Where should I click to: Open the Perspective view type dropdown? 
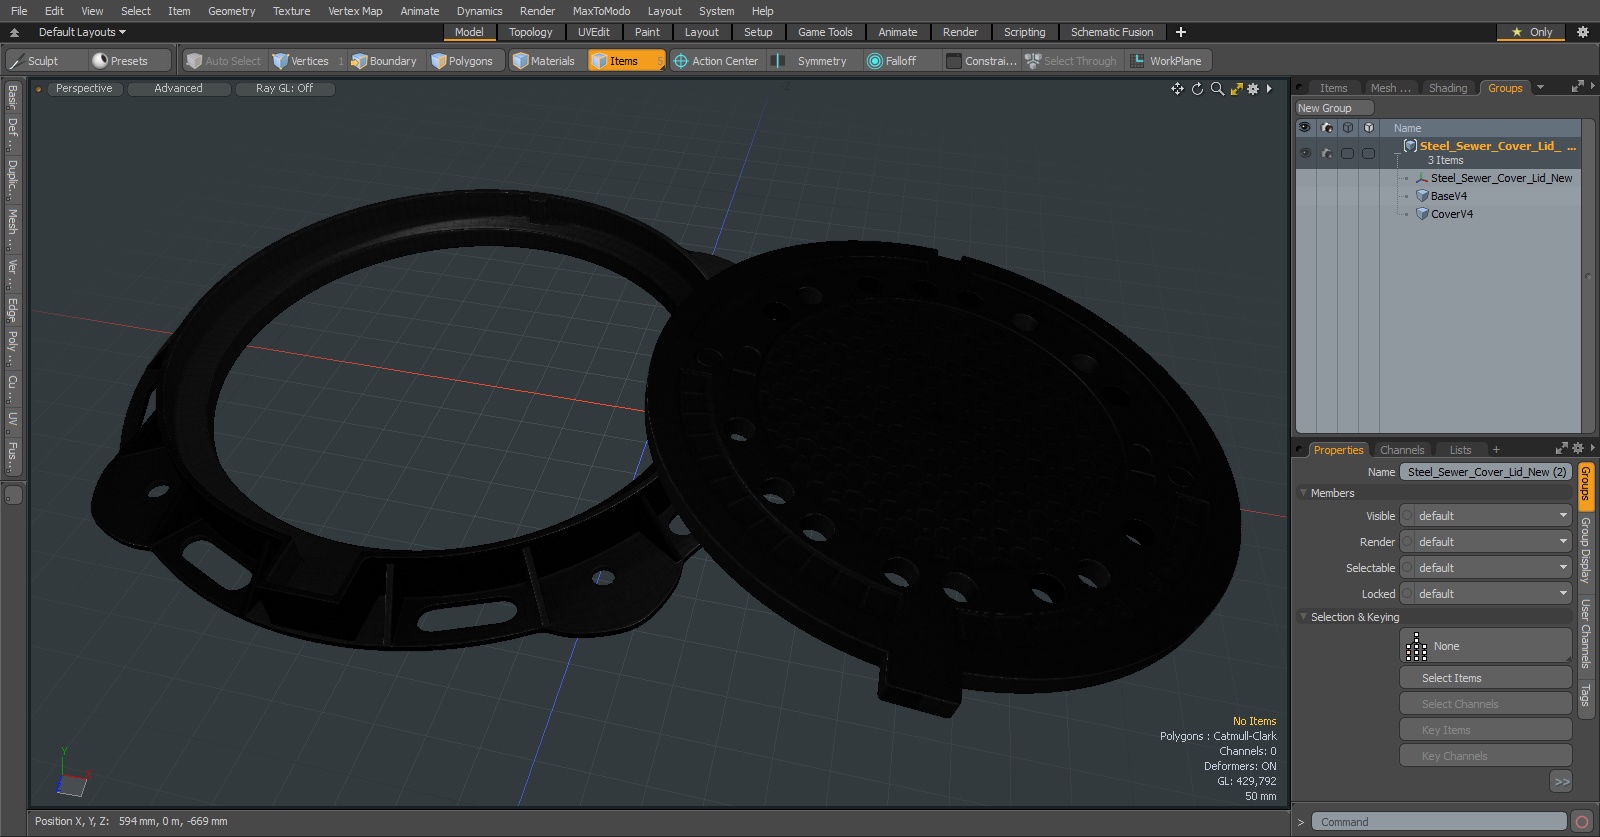pyautogui.click(x=84, y=88)
